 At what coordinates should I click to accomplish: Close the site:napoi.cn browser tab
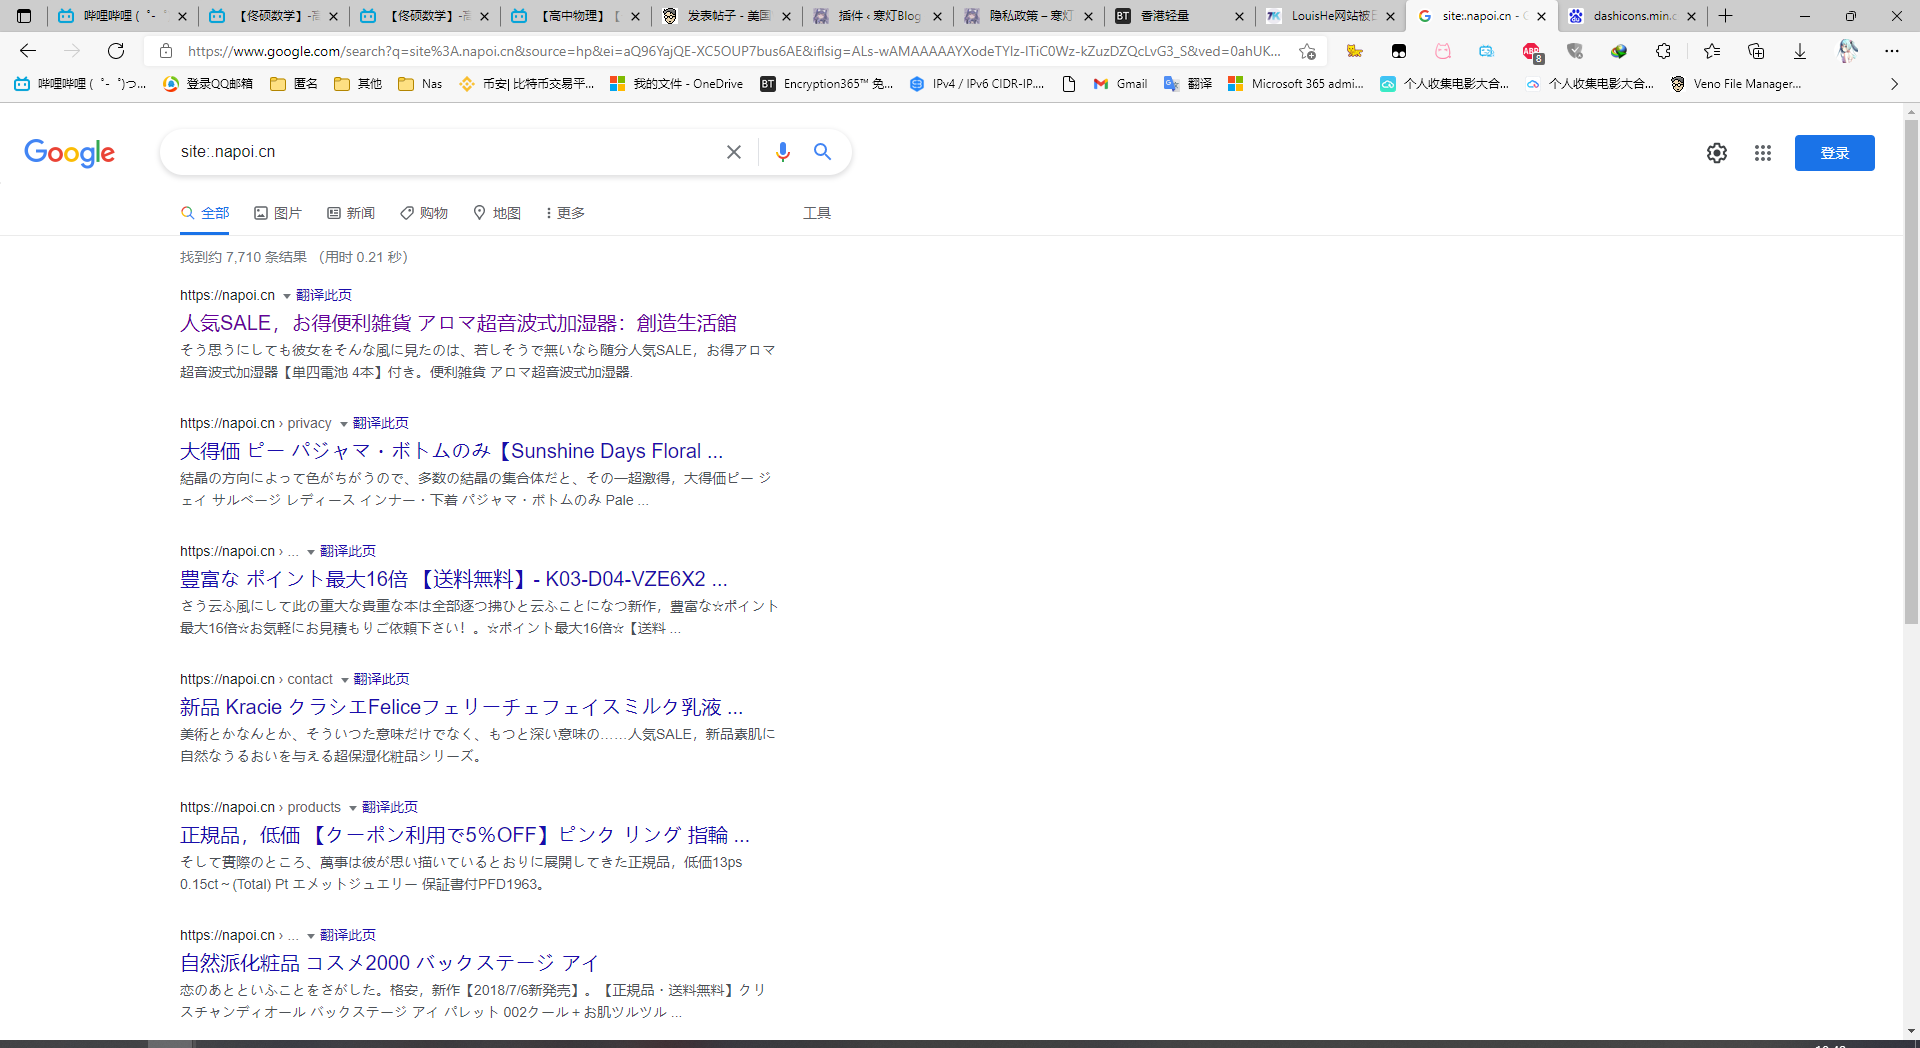point(1541,16)
